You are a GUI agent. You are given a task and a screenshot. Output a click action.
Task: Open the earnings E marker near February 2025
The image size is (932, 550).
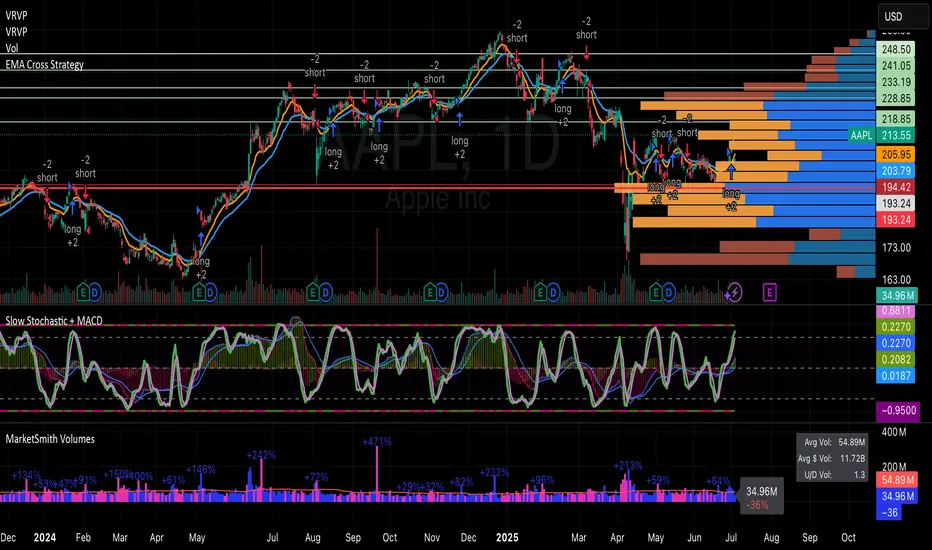click(540, 293)
